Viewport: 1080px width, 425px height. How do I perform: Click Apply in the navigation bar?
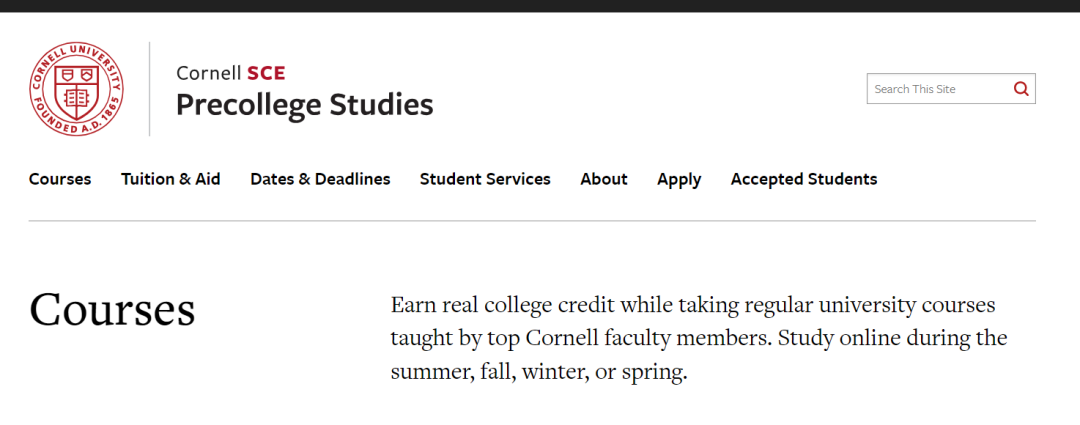click(x=679, y=179)
